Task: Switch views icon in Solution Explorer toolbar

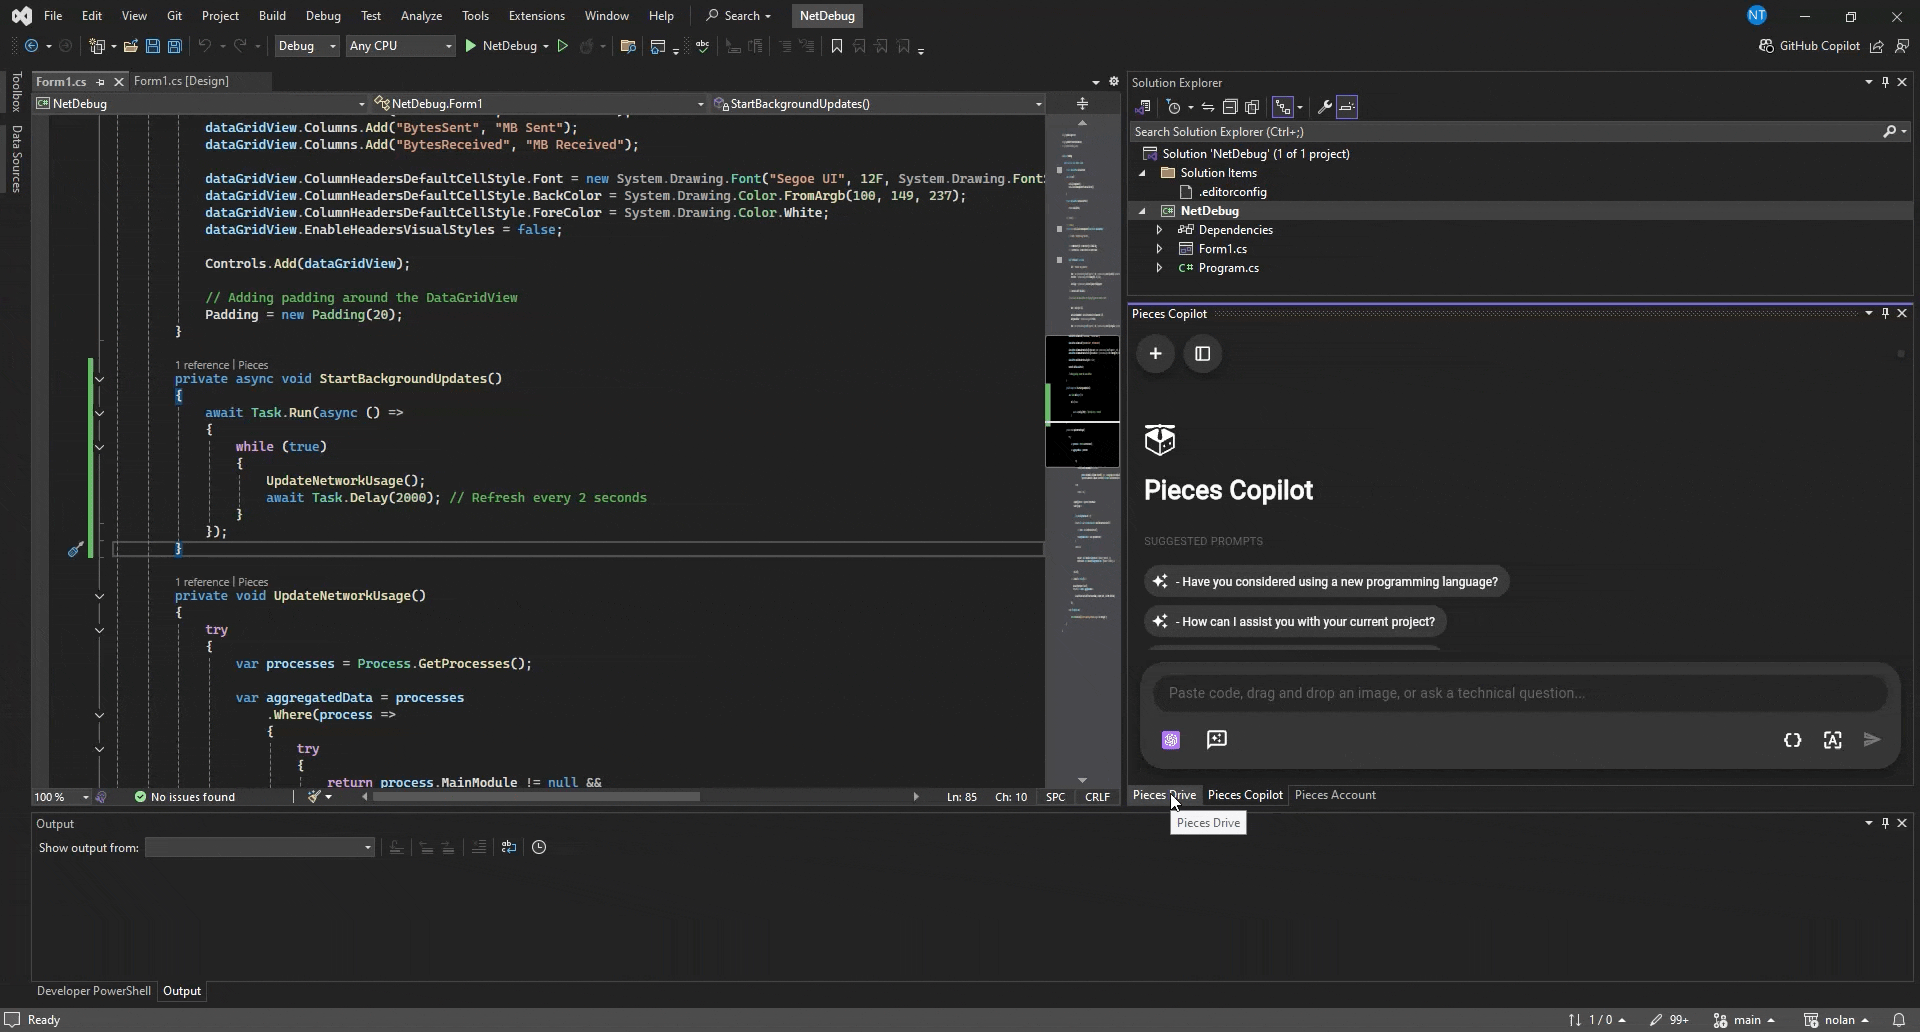Action: [1143, 107]
